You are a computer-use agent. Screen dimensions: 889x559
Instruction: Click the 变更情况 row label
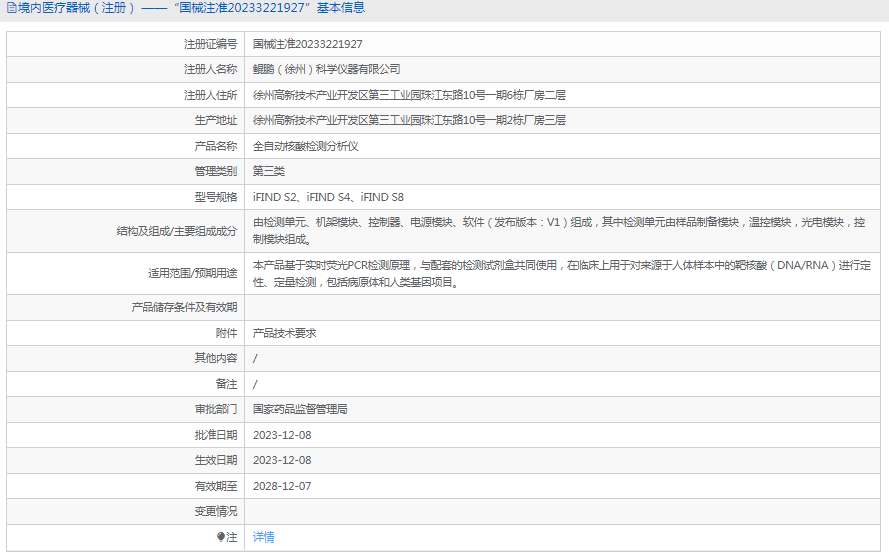pyautogui.click(x=216, y=511)
